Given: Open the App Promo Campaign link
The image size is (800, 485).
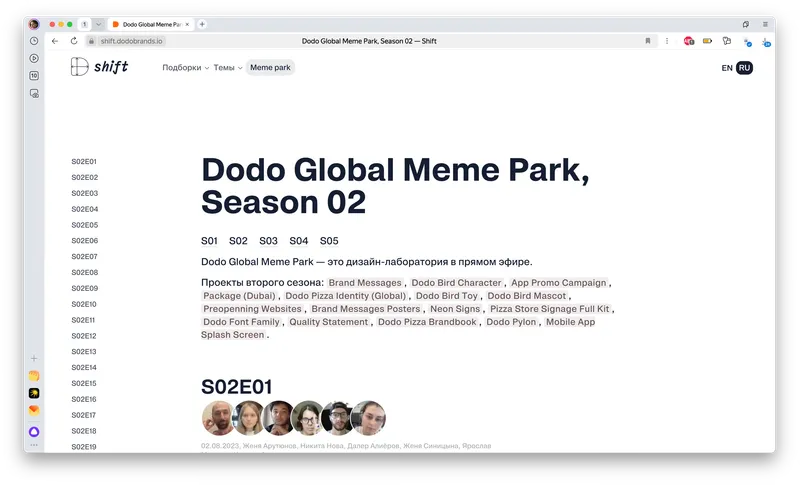Looking at the screenshot, I should coord(559,283).
